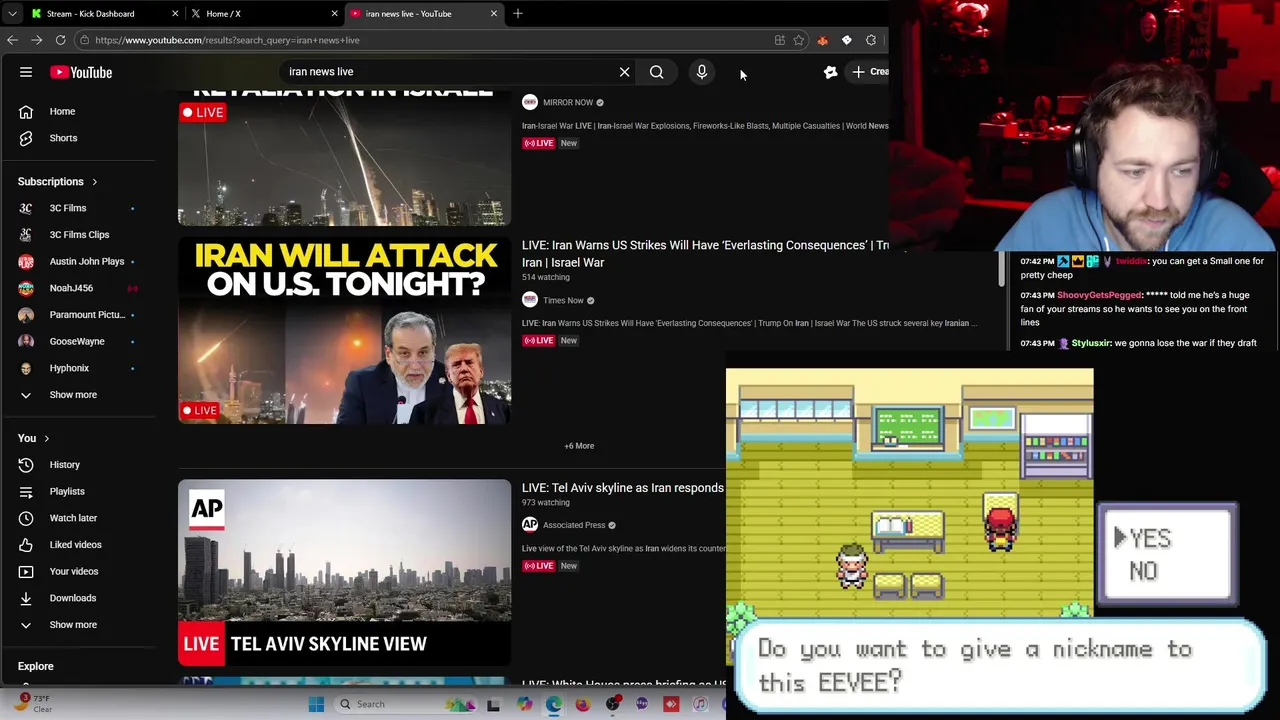
Task: Open the Edge icon on taskbar
Action: (x=553, y=704)
